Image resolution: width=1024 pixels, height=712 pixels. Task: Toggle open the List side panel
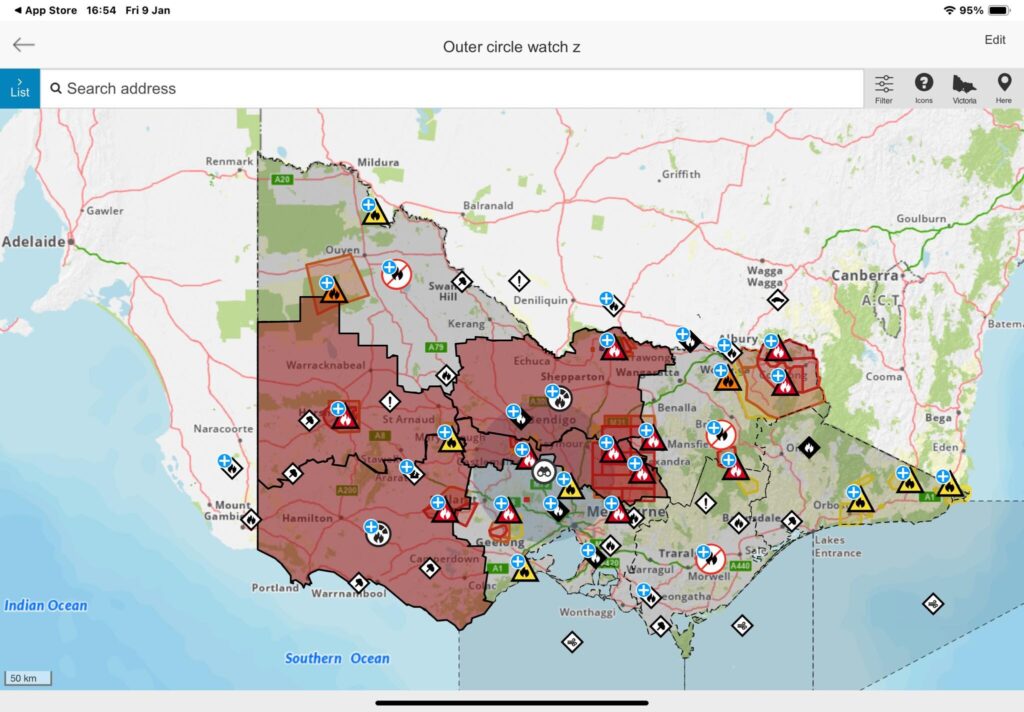click(20, 88)
